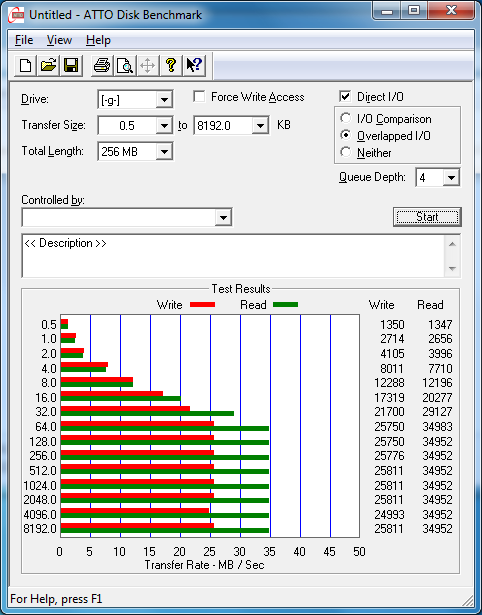The height and width of the screenshot is (615, 482).
Task: Click the 4096.0 transfer size row label
Action: tap(40, 515)
